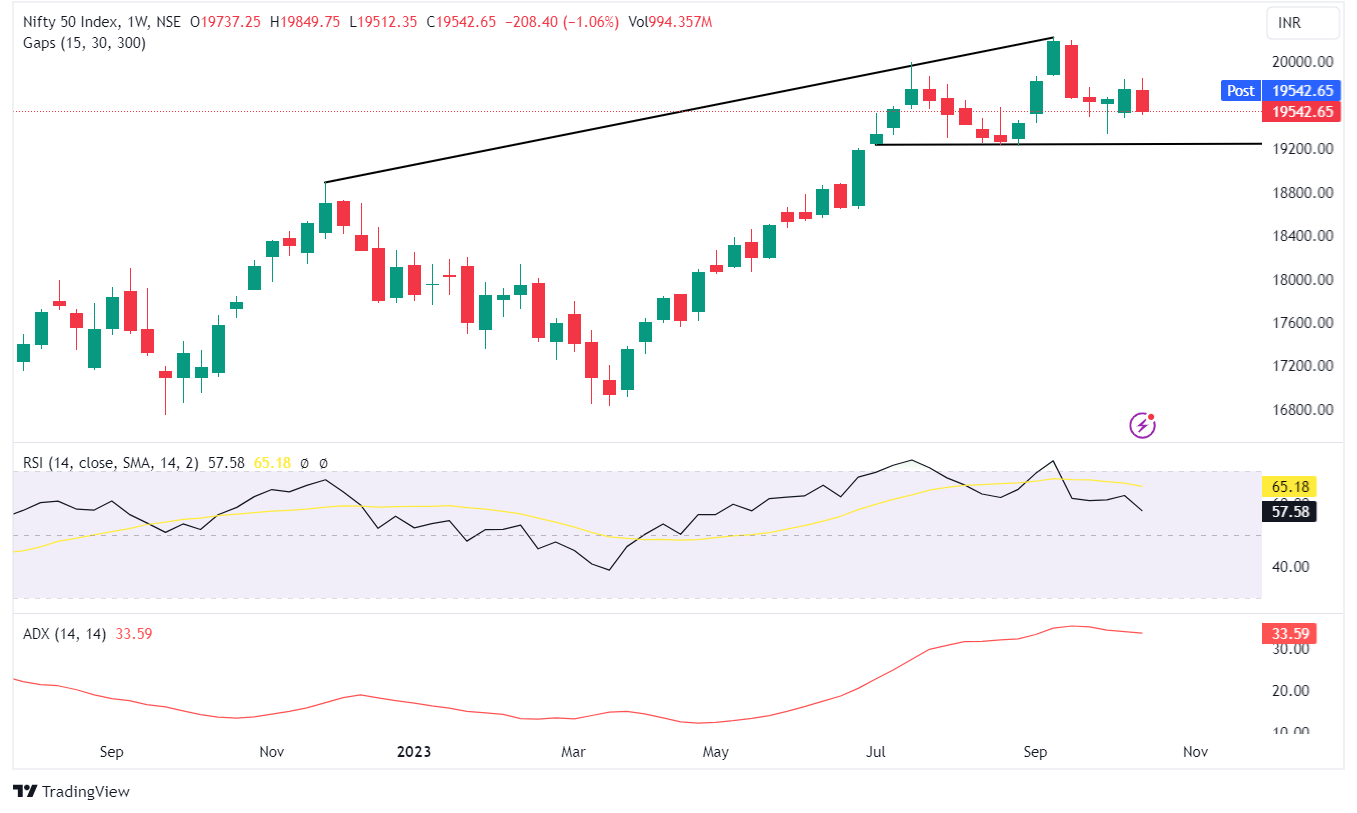Screen dimensions: 1357x813
Task: Click the Jul label on time axis
Action: tap(875, 750)
